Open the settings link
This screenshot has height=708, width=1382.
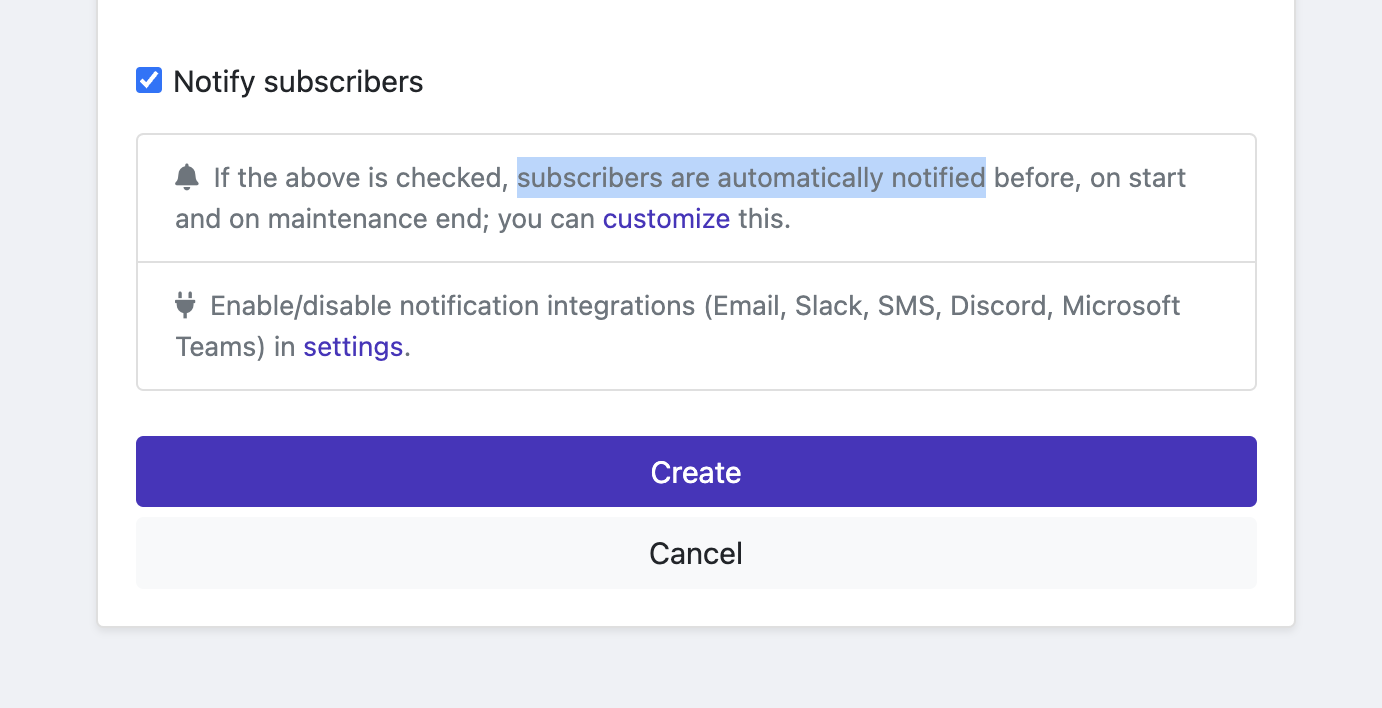click(x=353, y=346)
